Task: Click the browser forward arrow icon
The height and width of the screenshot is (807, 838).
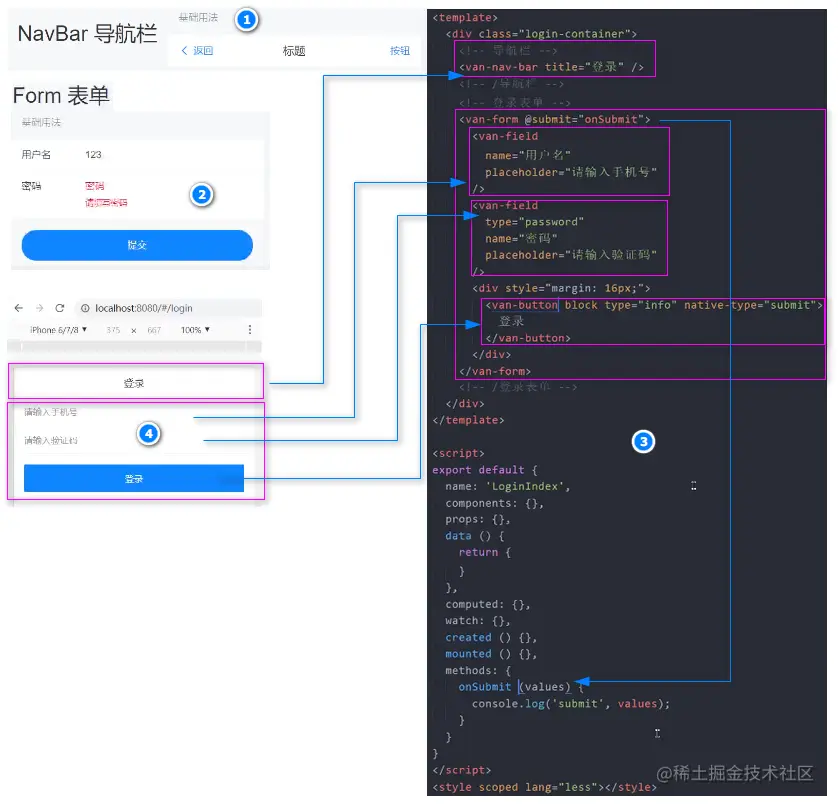Action: click(x=39, y=308)
